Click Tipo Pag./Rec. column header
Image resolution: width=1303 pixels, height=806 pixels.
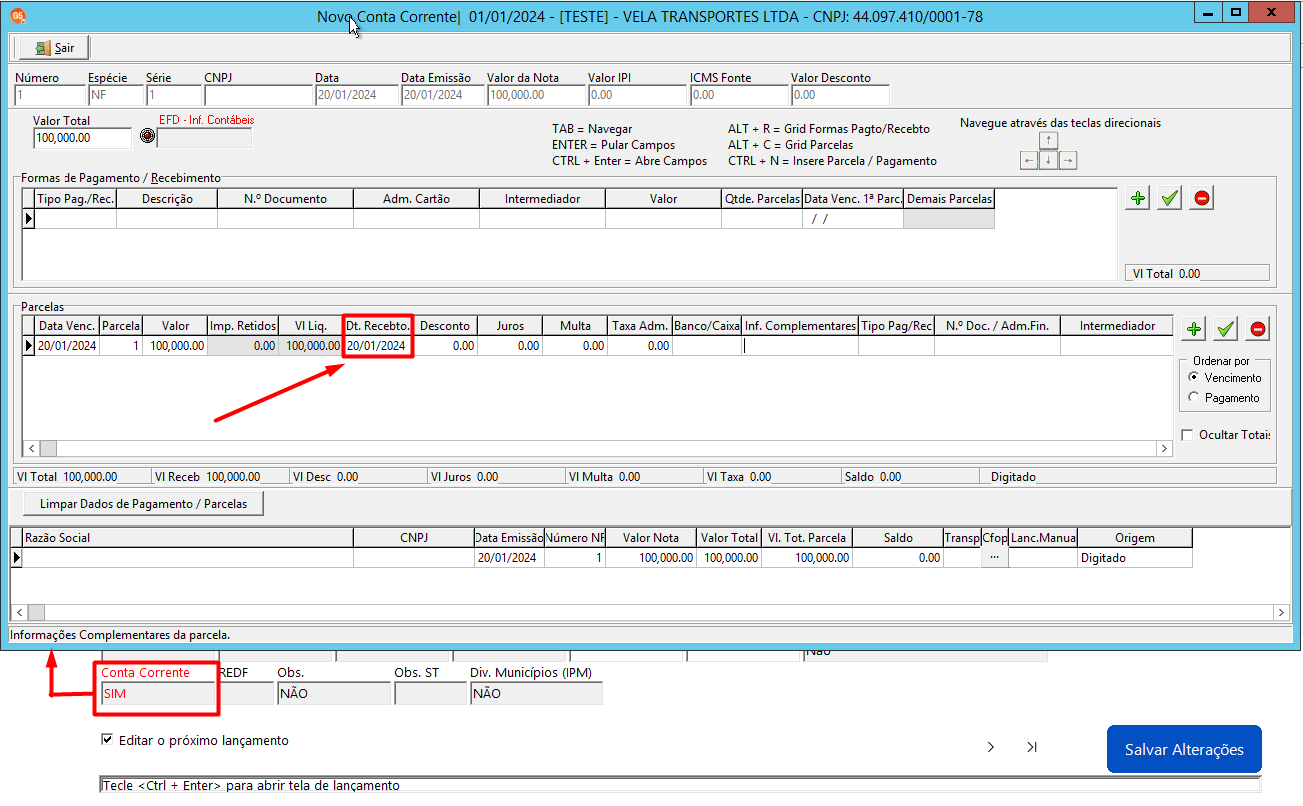(x=76, y=199)
